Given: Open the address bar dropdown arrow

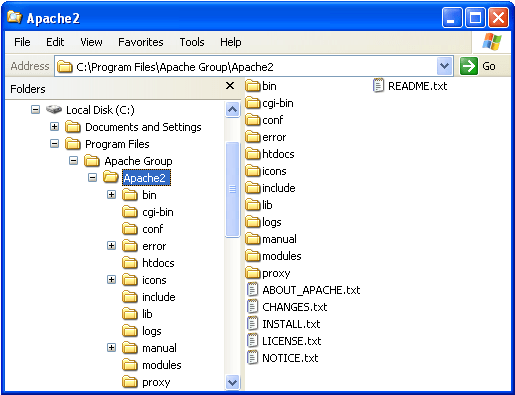Looking at the screenshot, I should (444, 66).
